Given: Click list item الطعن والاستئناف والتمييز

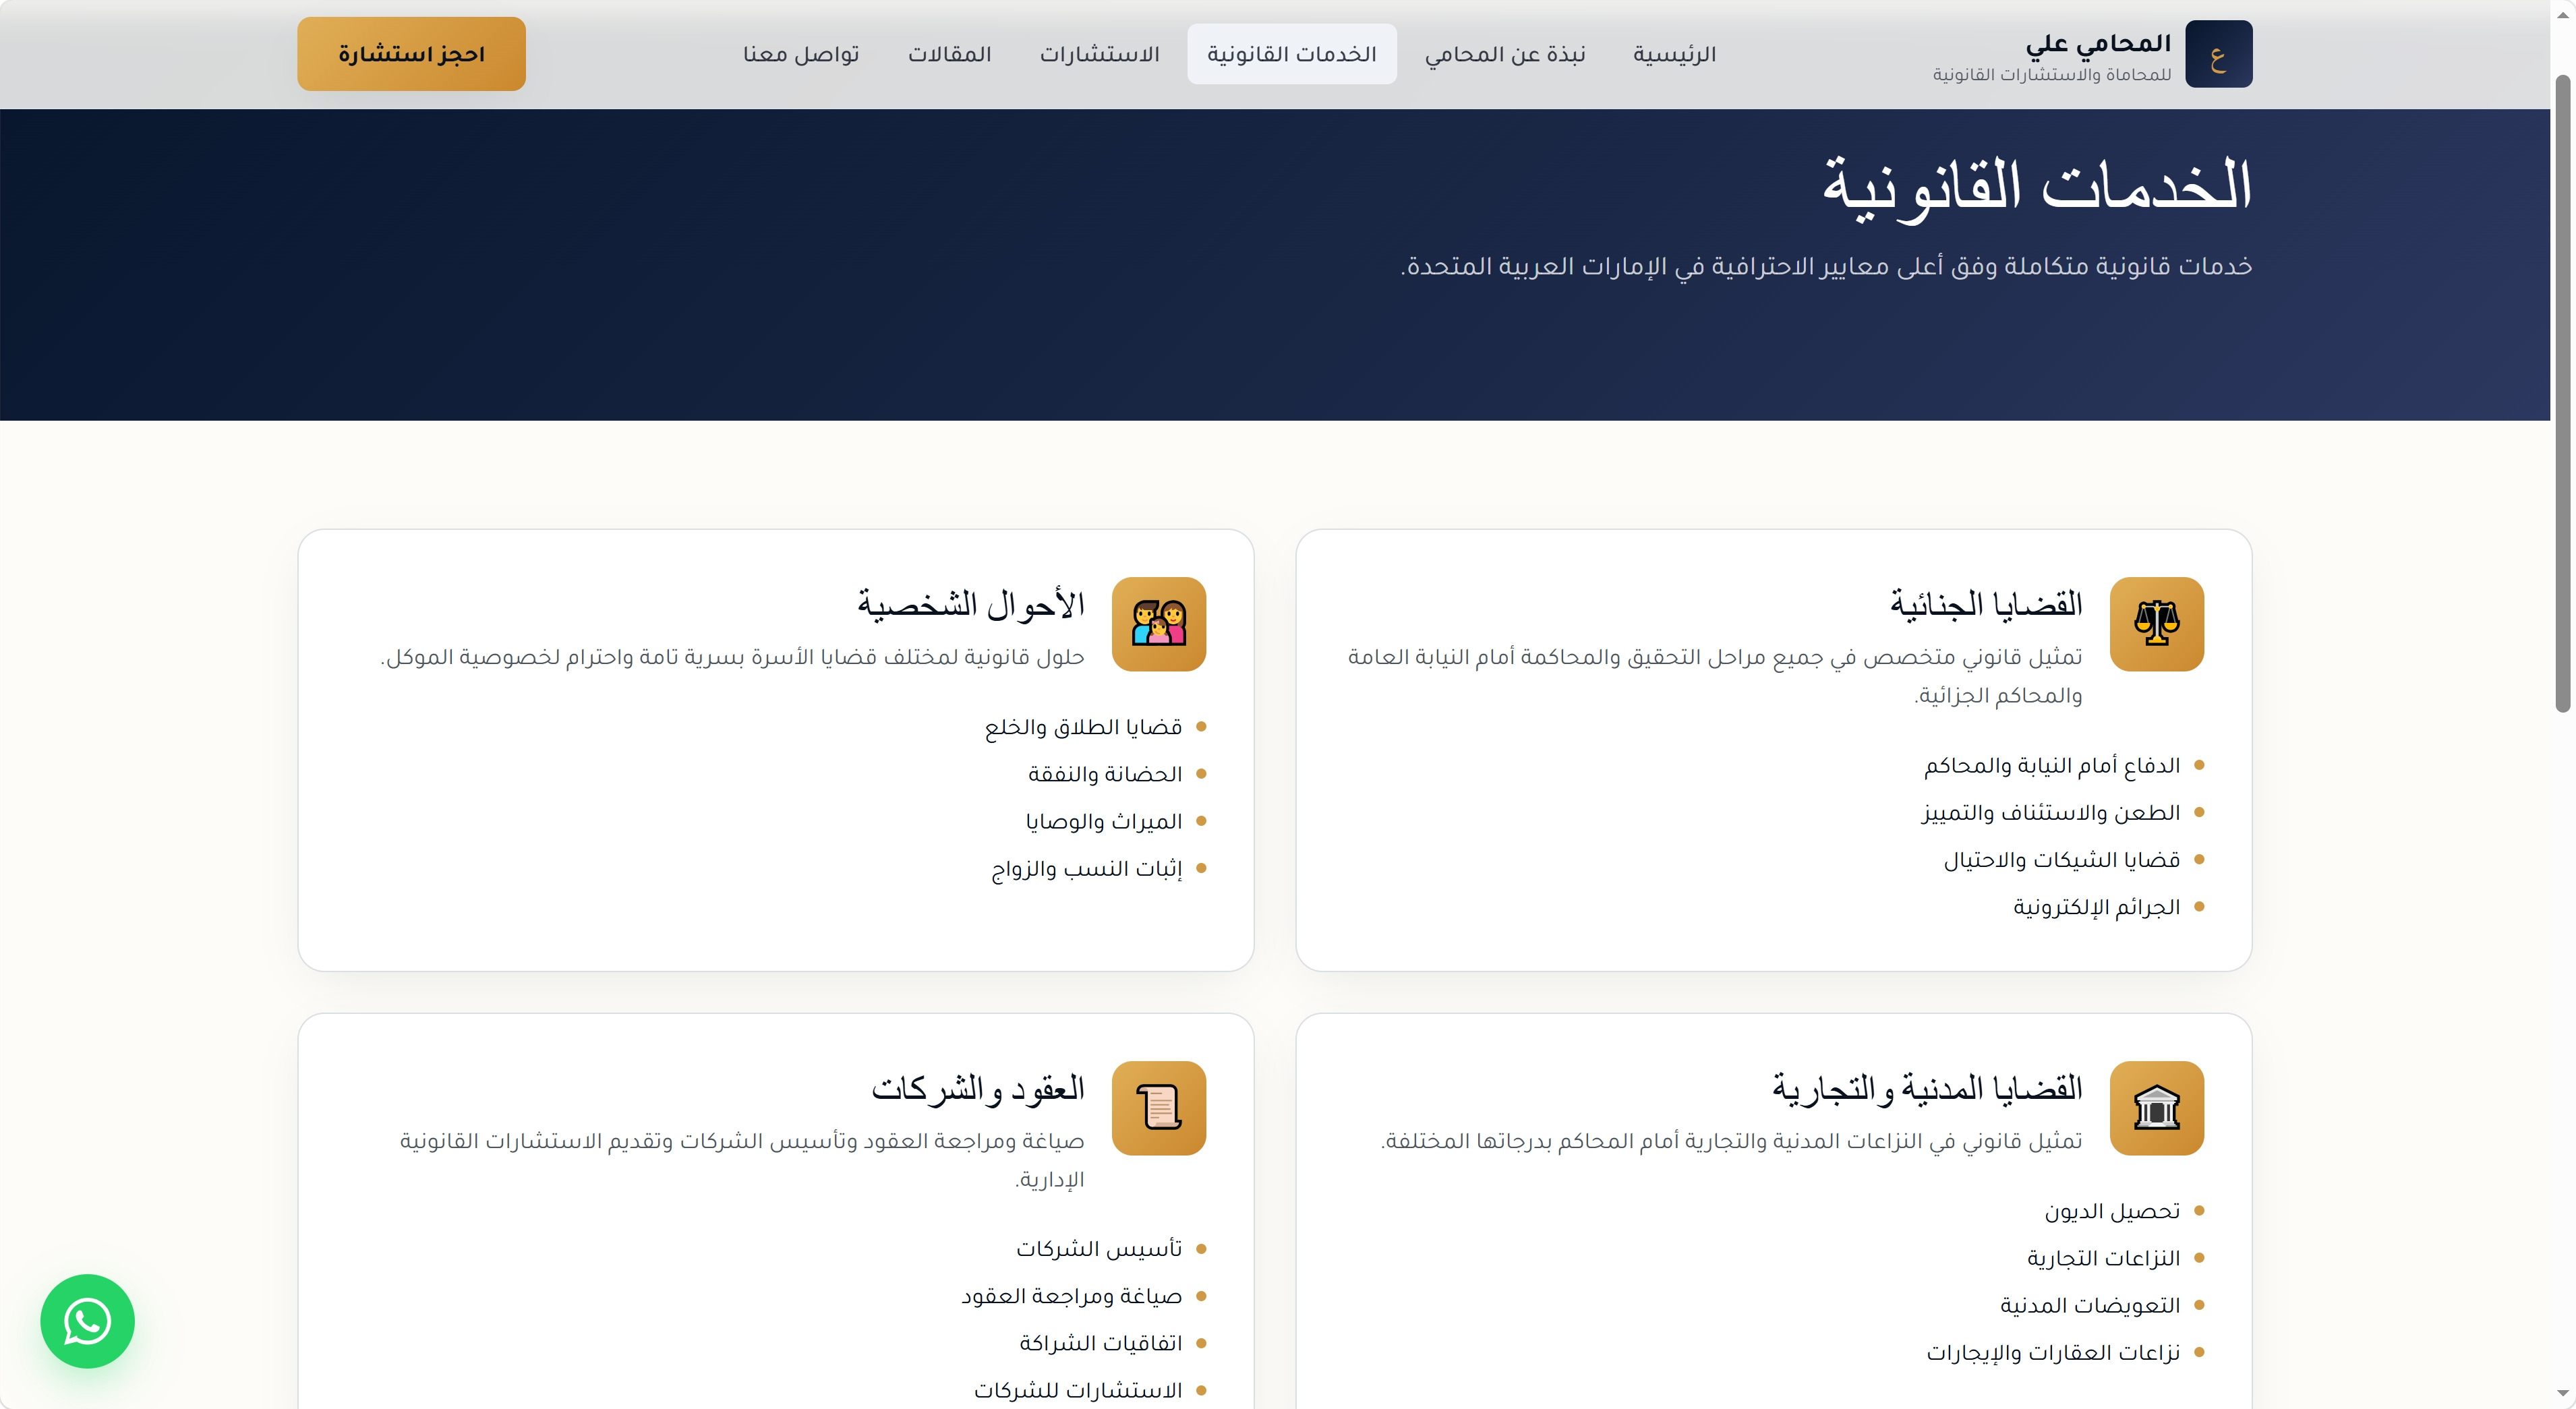Looking at the screenshot, I should 2050,812.
